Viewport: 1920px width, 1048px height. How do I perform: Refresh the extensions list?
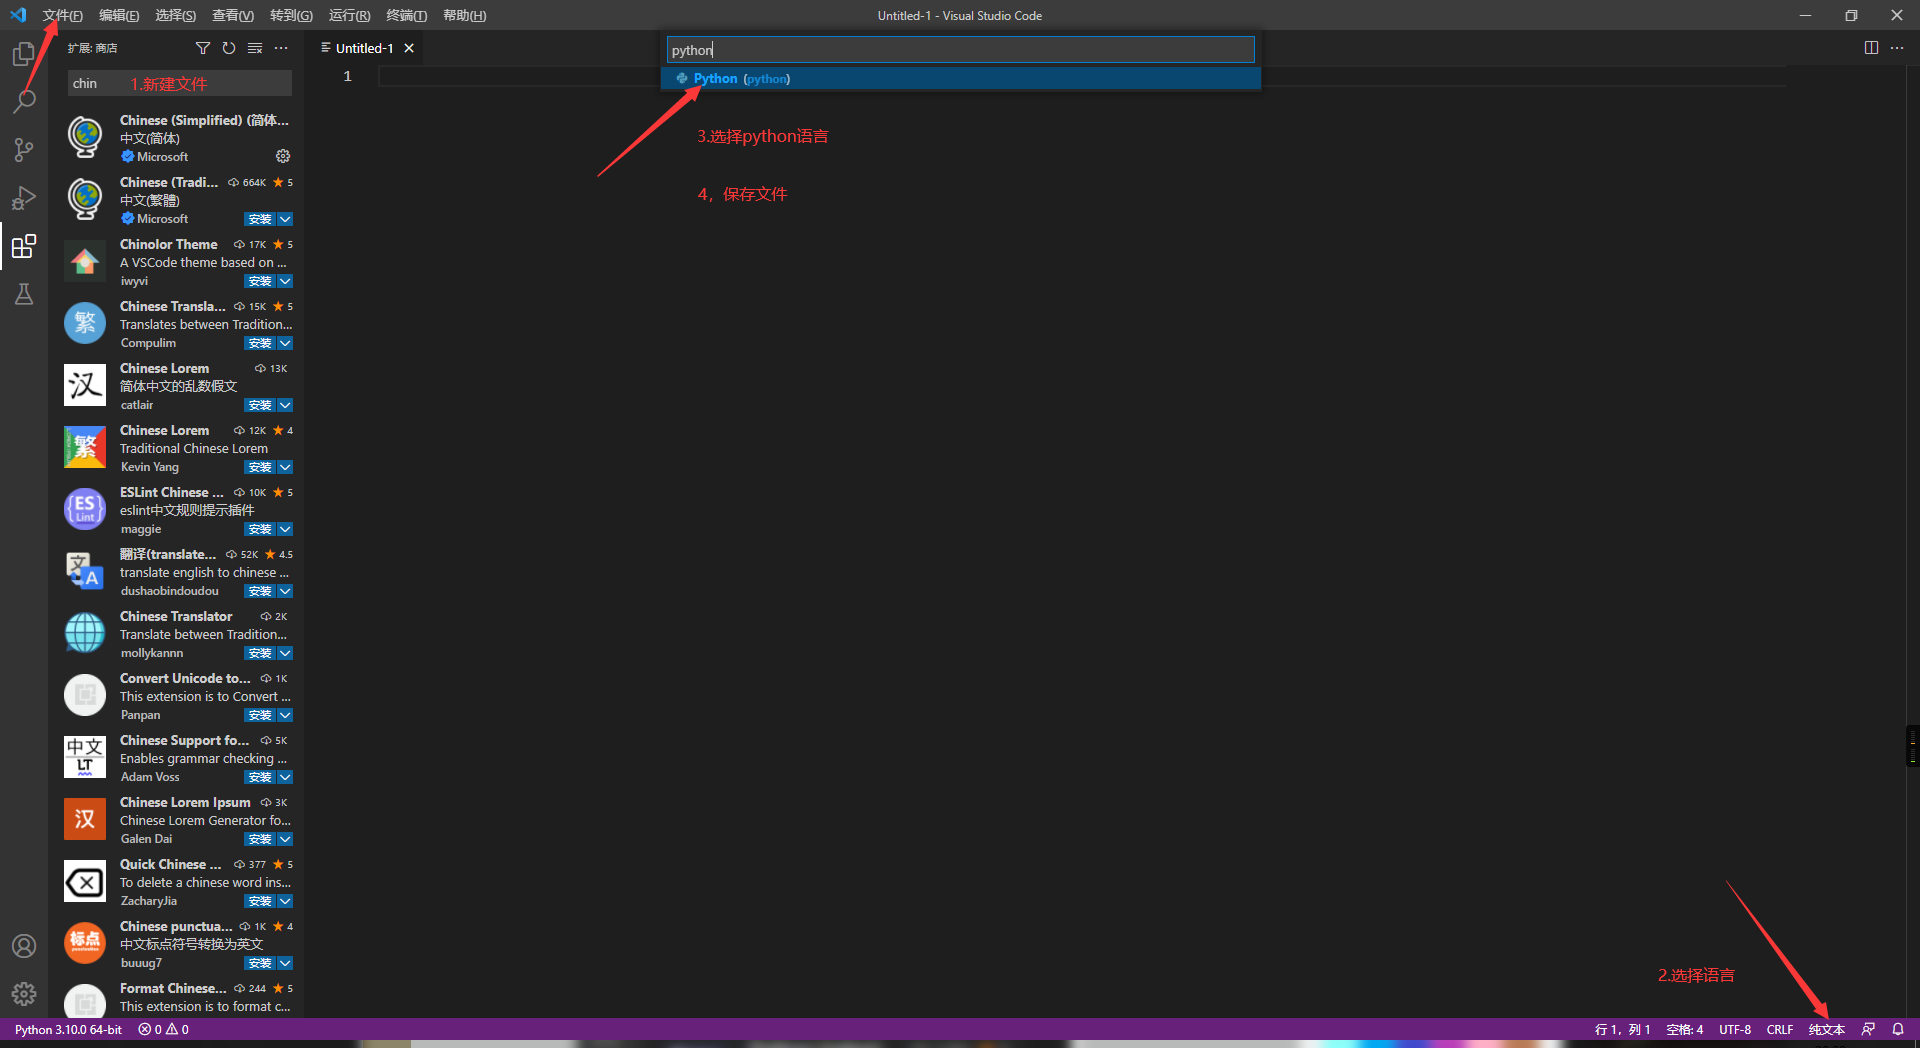tap(228, 47)
